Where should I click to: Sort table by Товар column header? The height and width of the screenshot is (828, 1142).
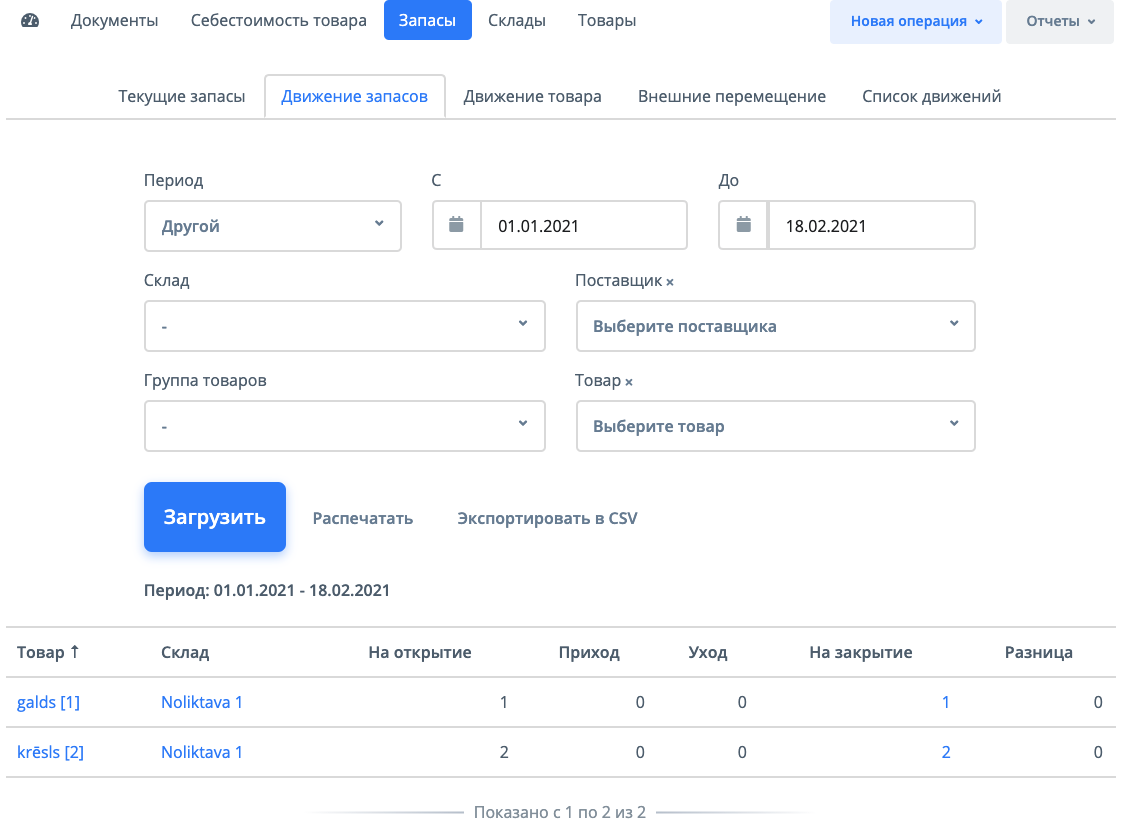point(48,652)
